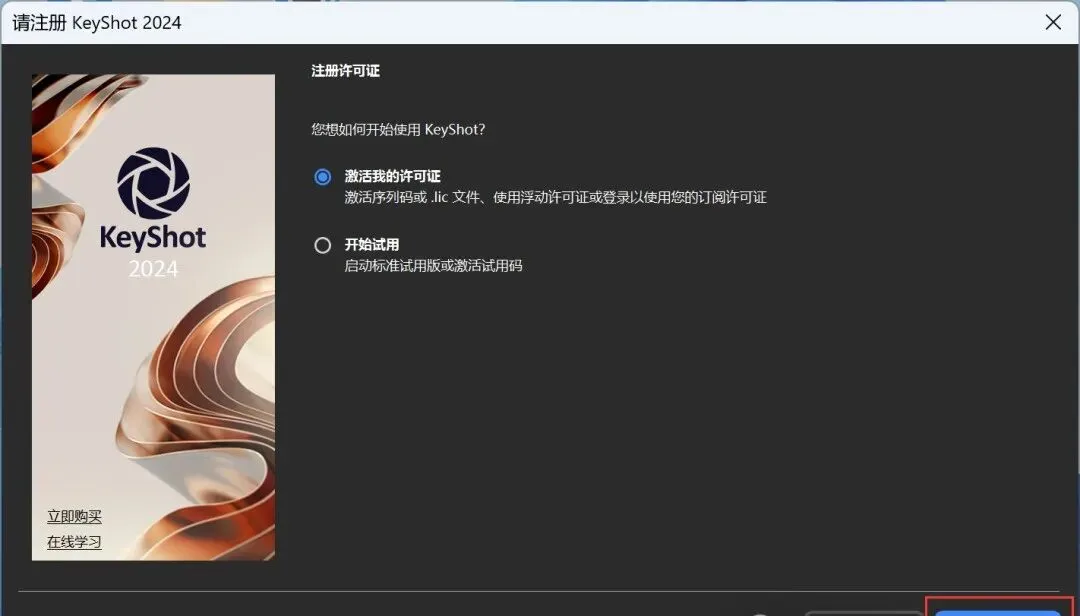Click the description 启动标准试用版或激活试用码
The height and width of the screenshot is (616, 1080).
pyautogui.click(x=433, y=265)
